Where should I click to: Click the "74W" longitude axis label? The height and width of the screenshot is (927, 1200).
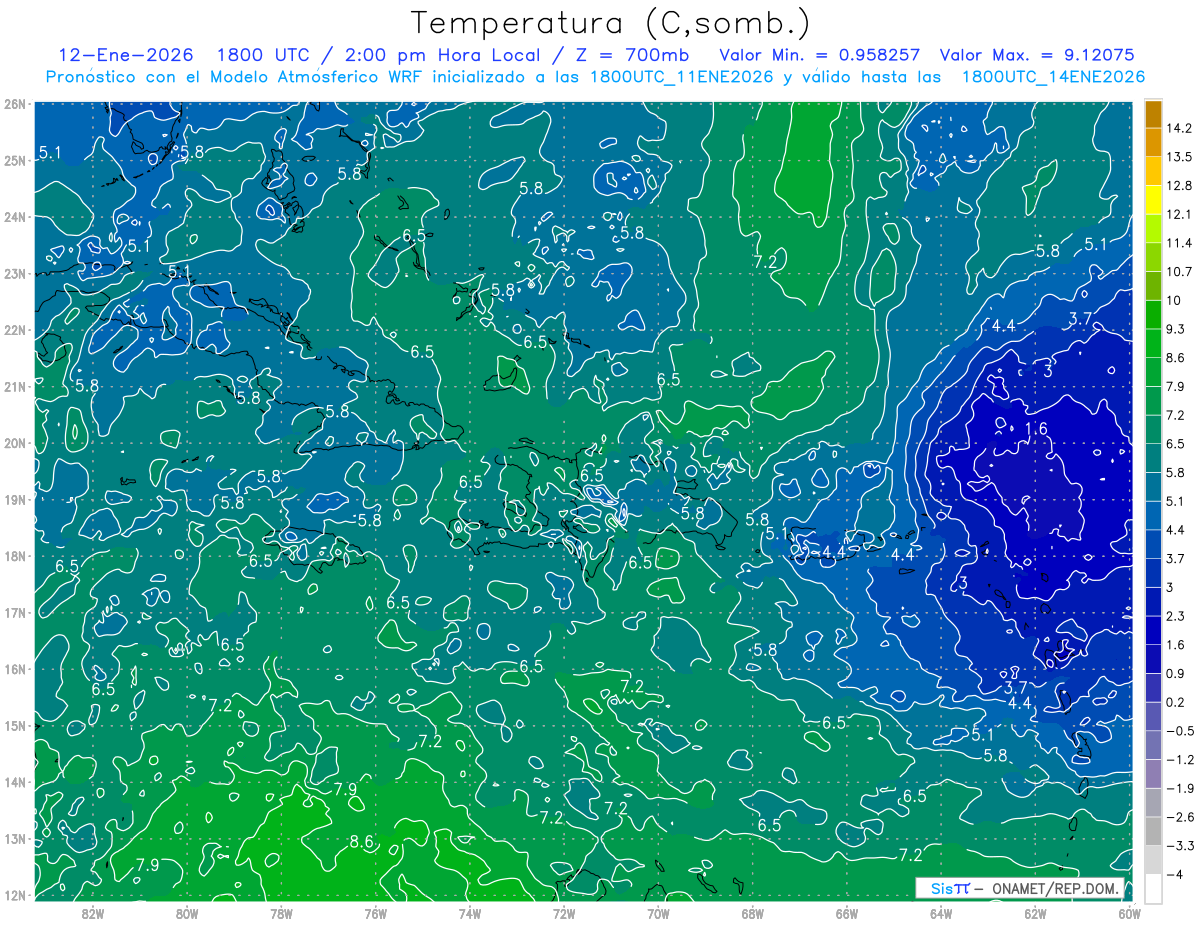(x=470, y=913)
